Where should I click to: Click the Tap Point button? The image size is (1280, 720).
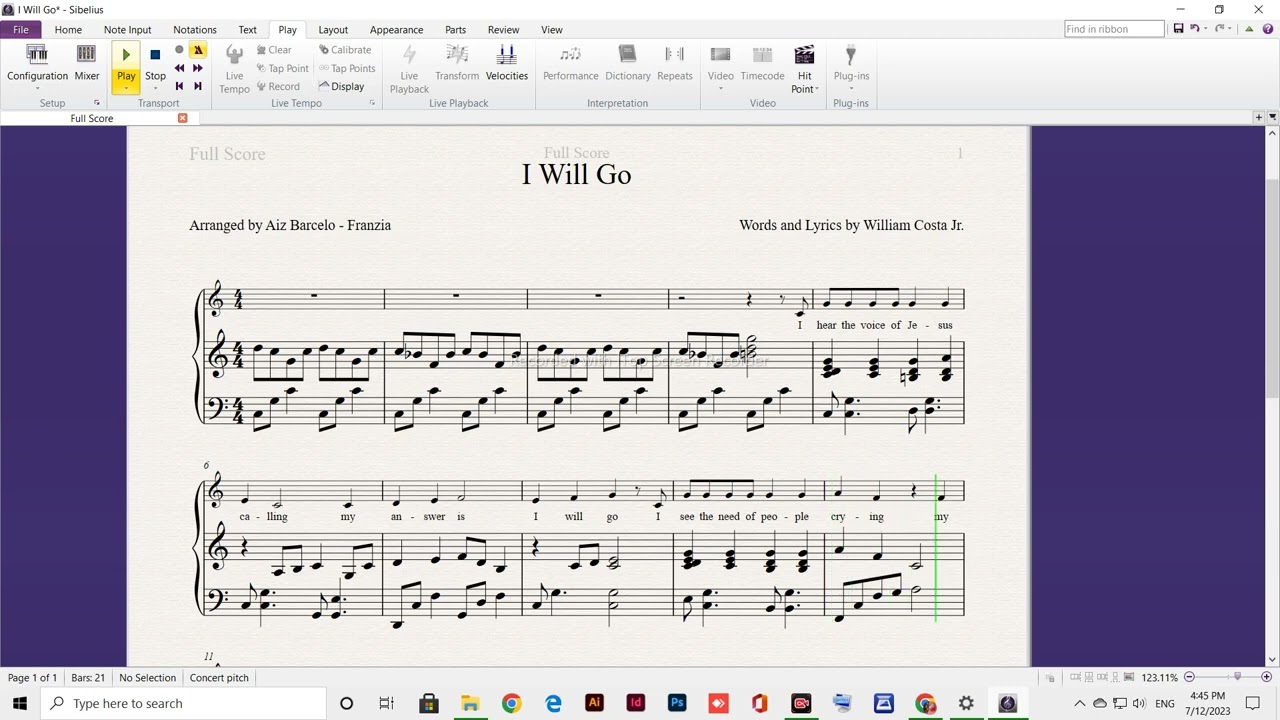coord(283,68)
